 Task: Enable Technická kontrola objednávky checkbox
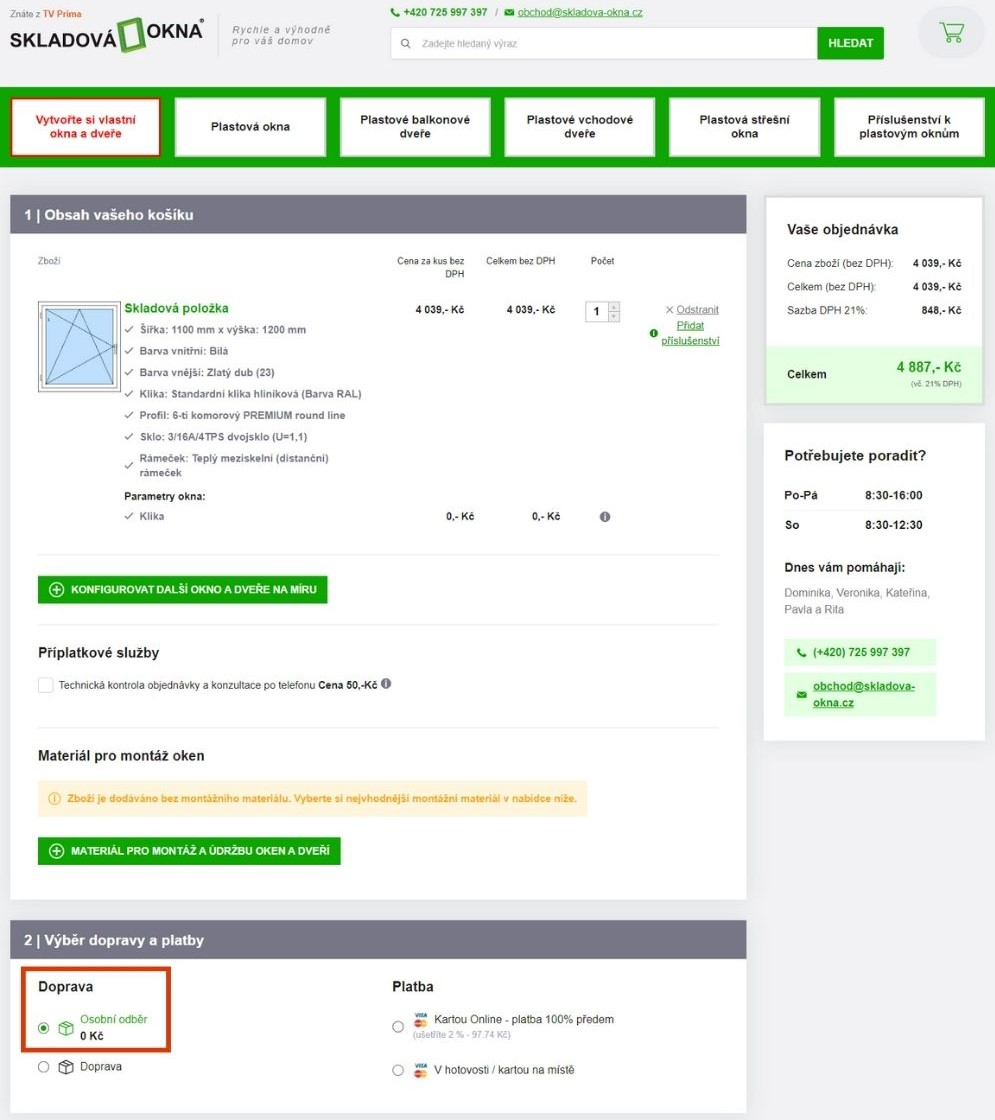[x=45, y=685]
